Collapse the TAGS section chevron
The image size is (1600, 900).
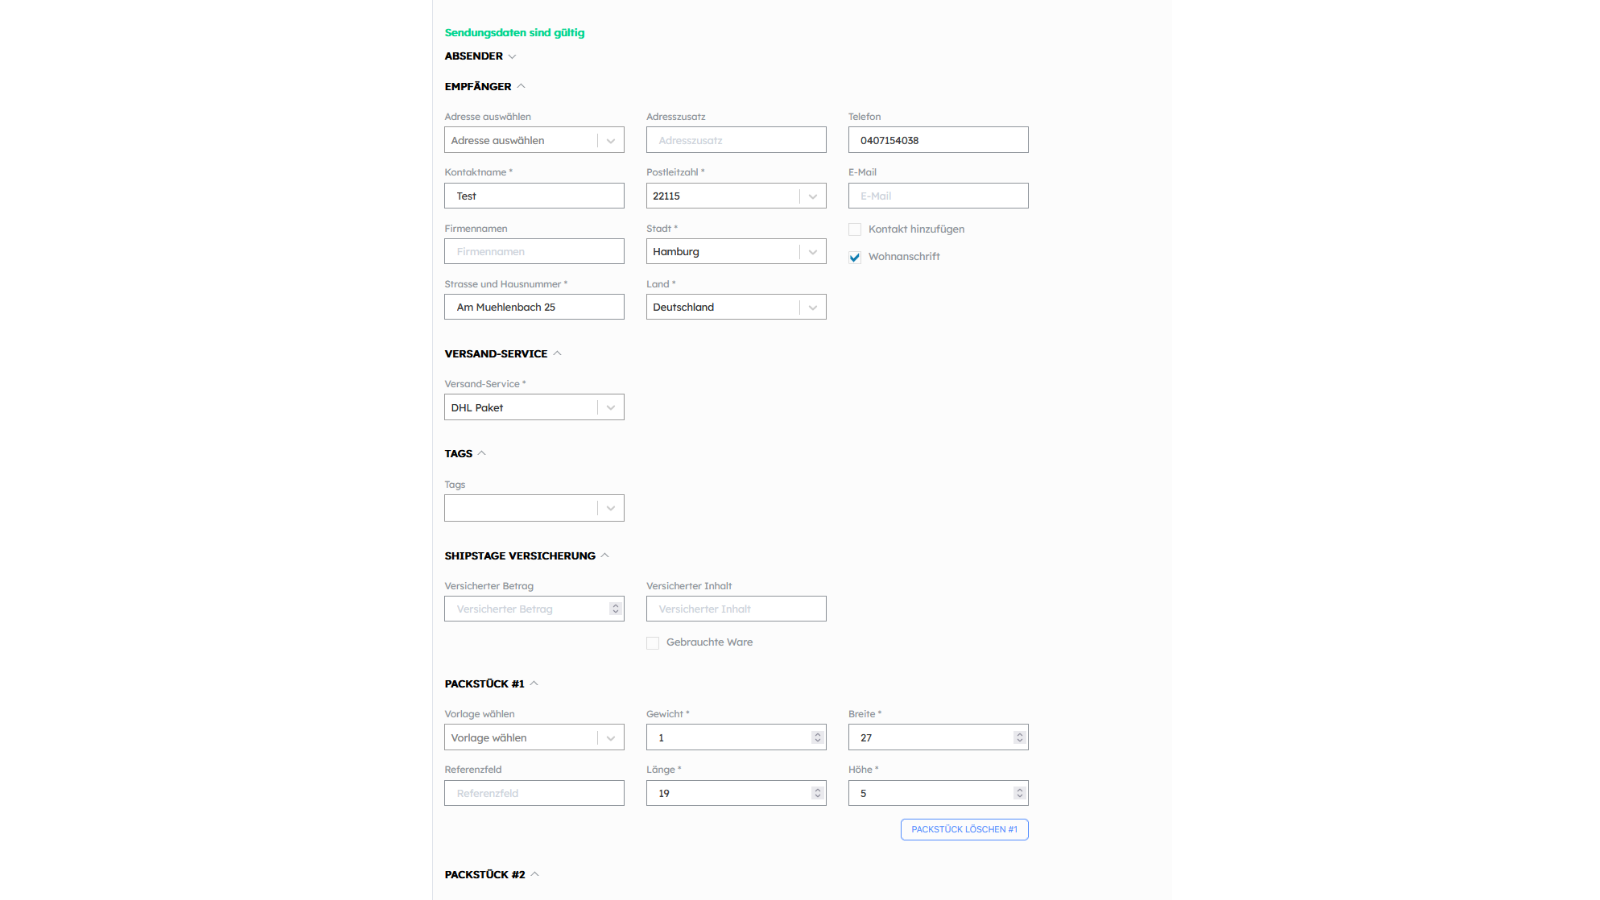coord(482,453)
